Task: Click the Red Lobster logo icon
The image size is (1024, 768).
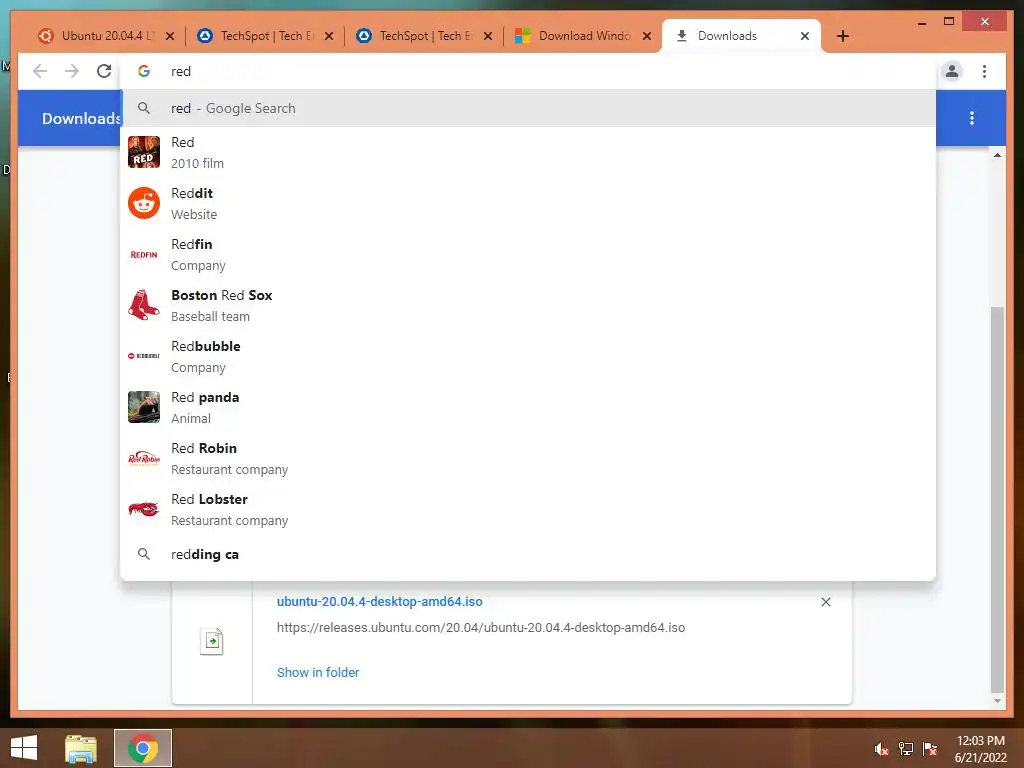Action: 144,509
